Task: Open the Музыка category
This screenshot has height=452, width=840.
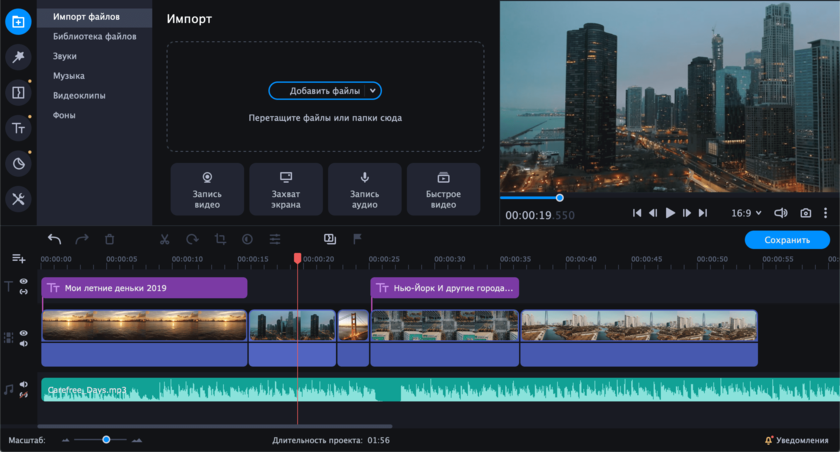Action: tap(69, 76)
